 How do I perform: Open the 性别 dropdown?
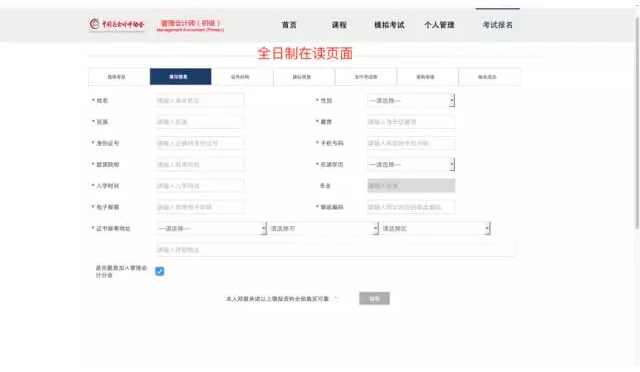point(411,100)
